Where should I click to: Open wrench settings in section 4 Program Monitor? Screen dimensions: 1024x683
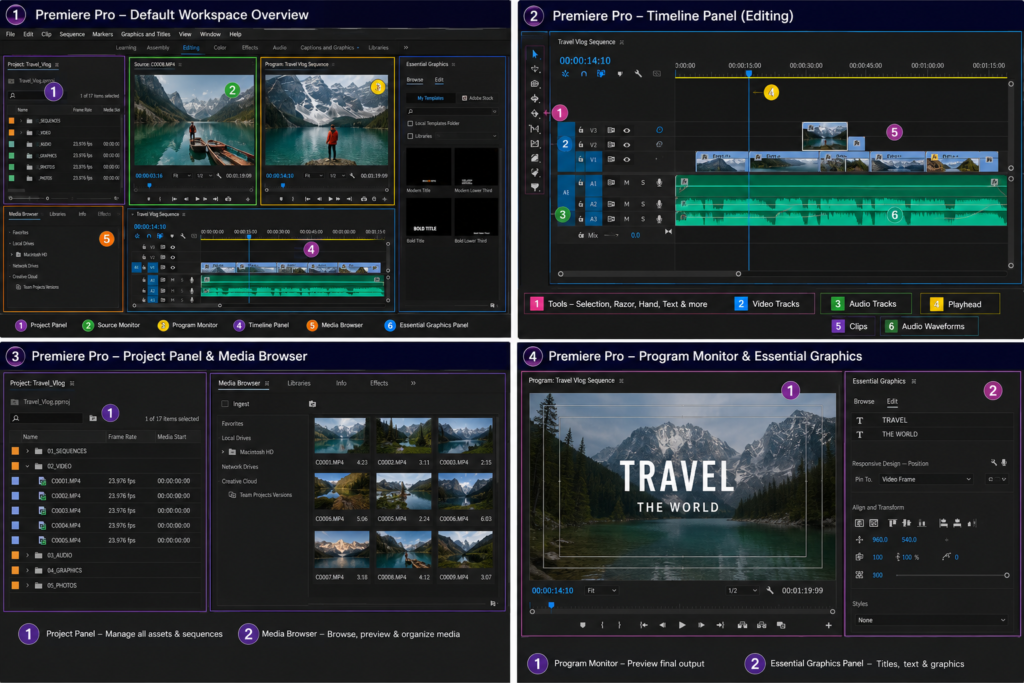coord(770,590)
